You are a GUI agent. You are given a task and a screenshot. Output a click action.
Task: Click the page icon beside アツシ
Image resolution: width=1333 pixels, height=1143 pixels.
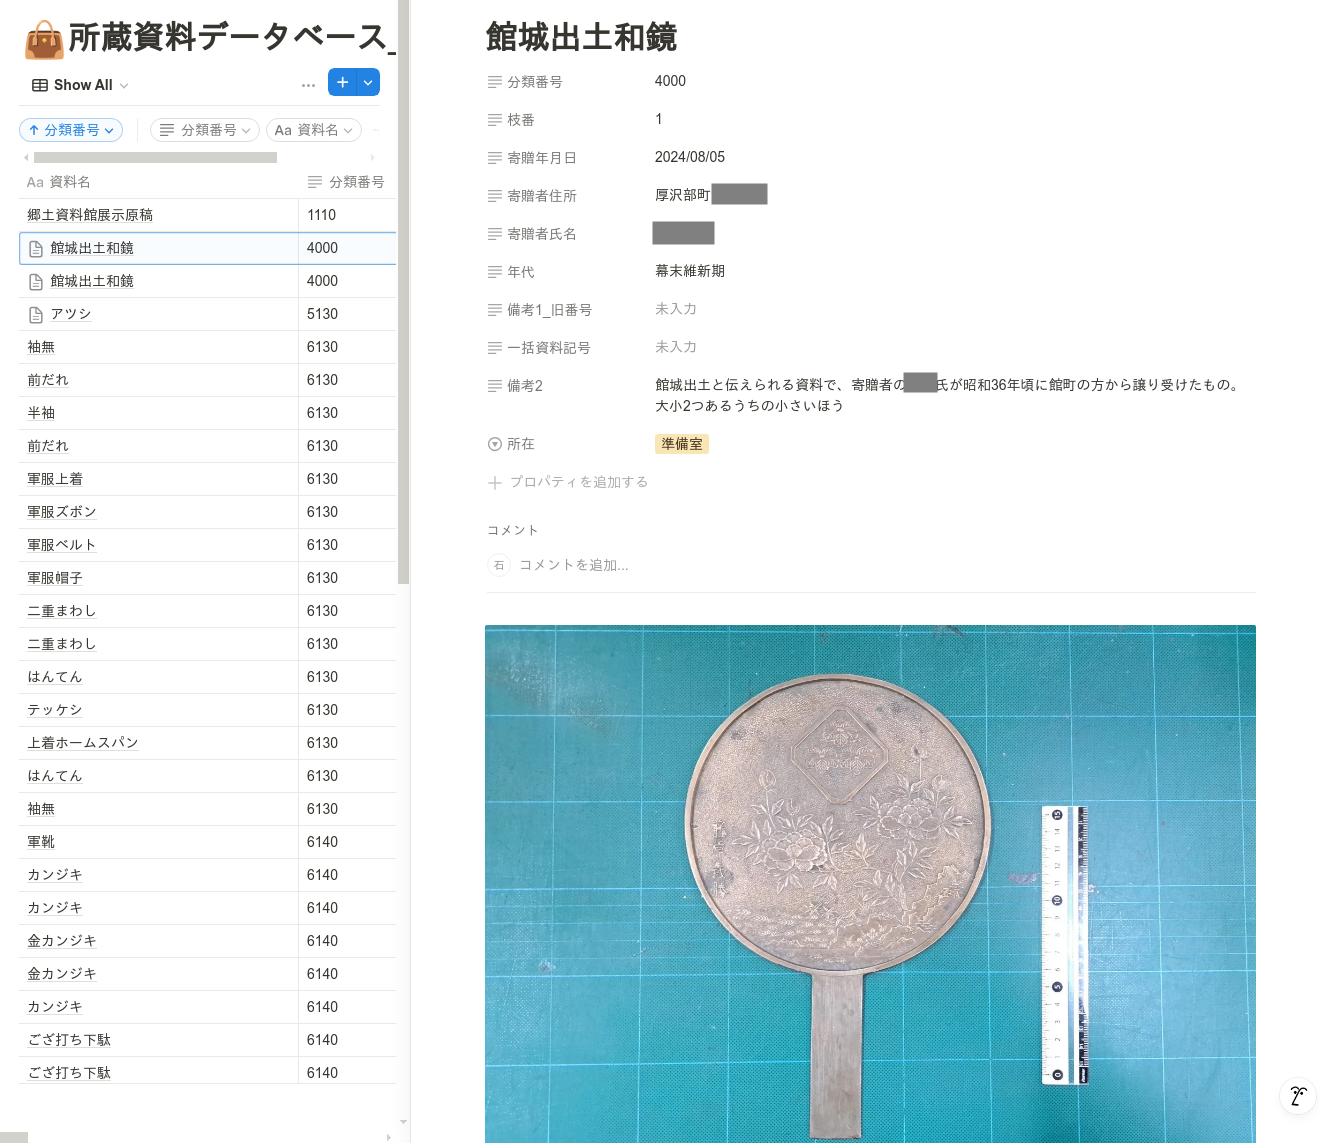tap(36, 314)
